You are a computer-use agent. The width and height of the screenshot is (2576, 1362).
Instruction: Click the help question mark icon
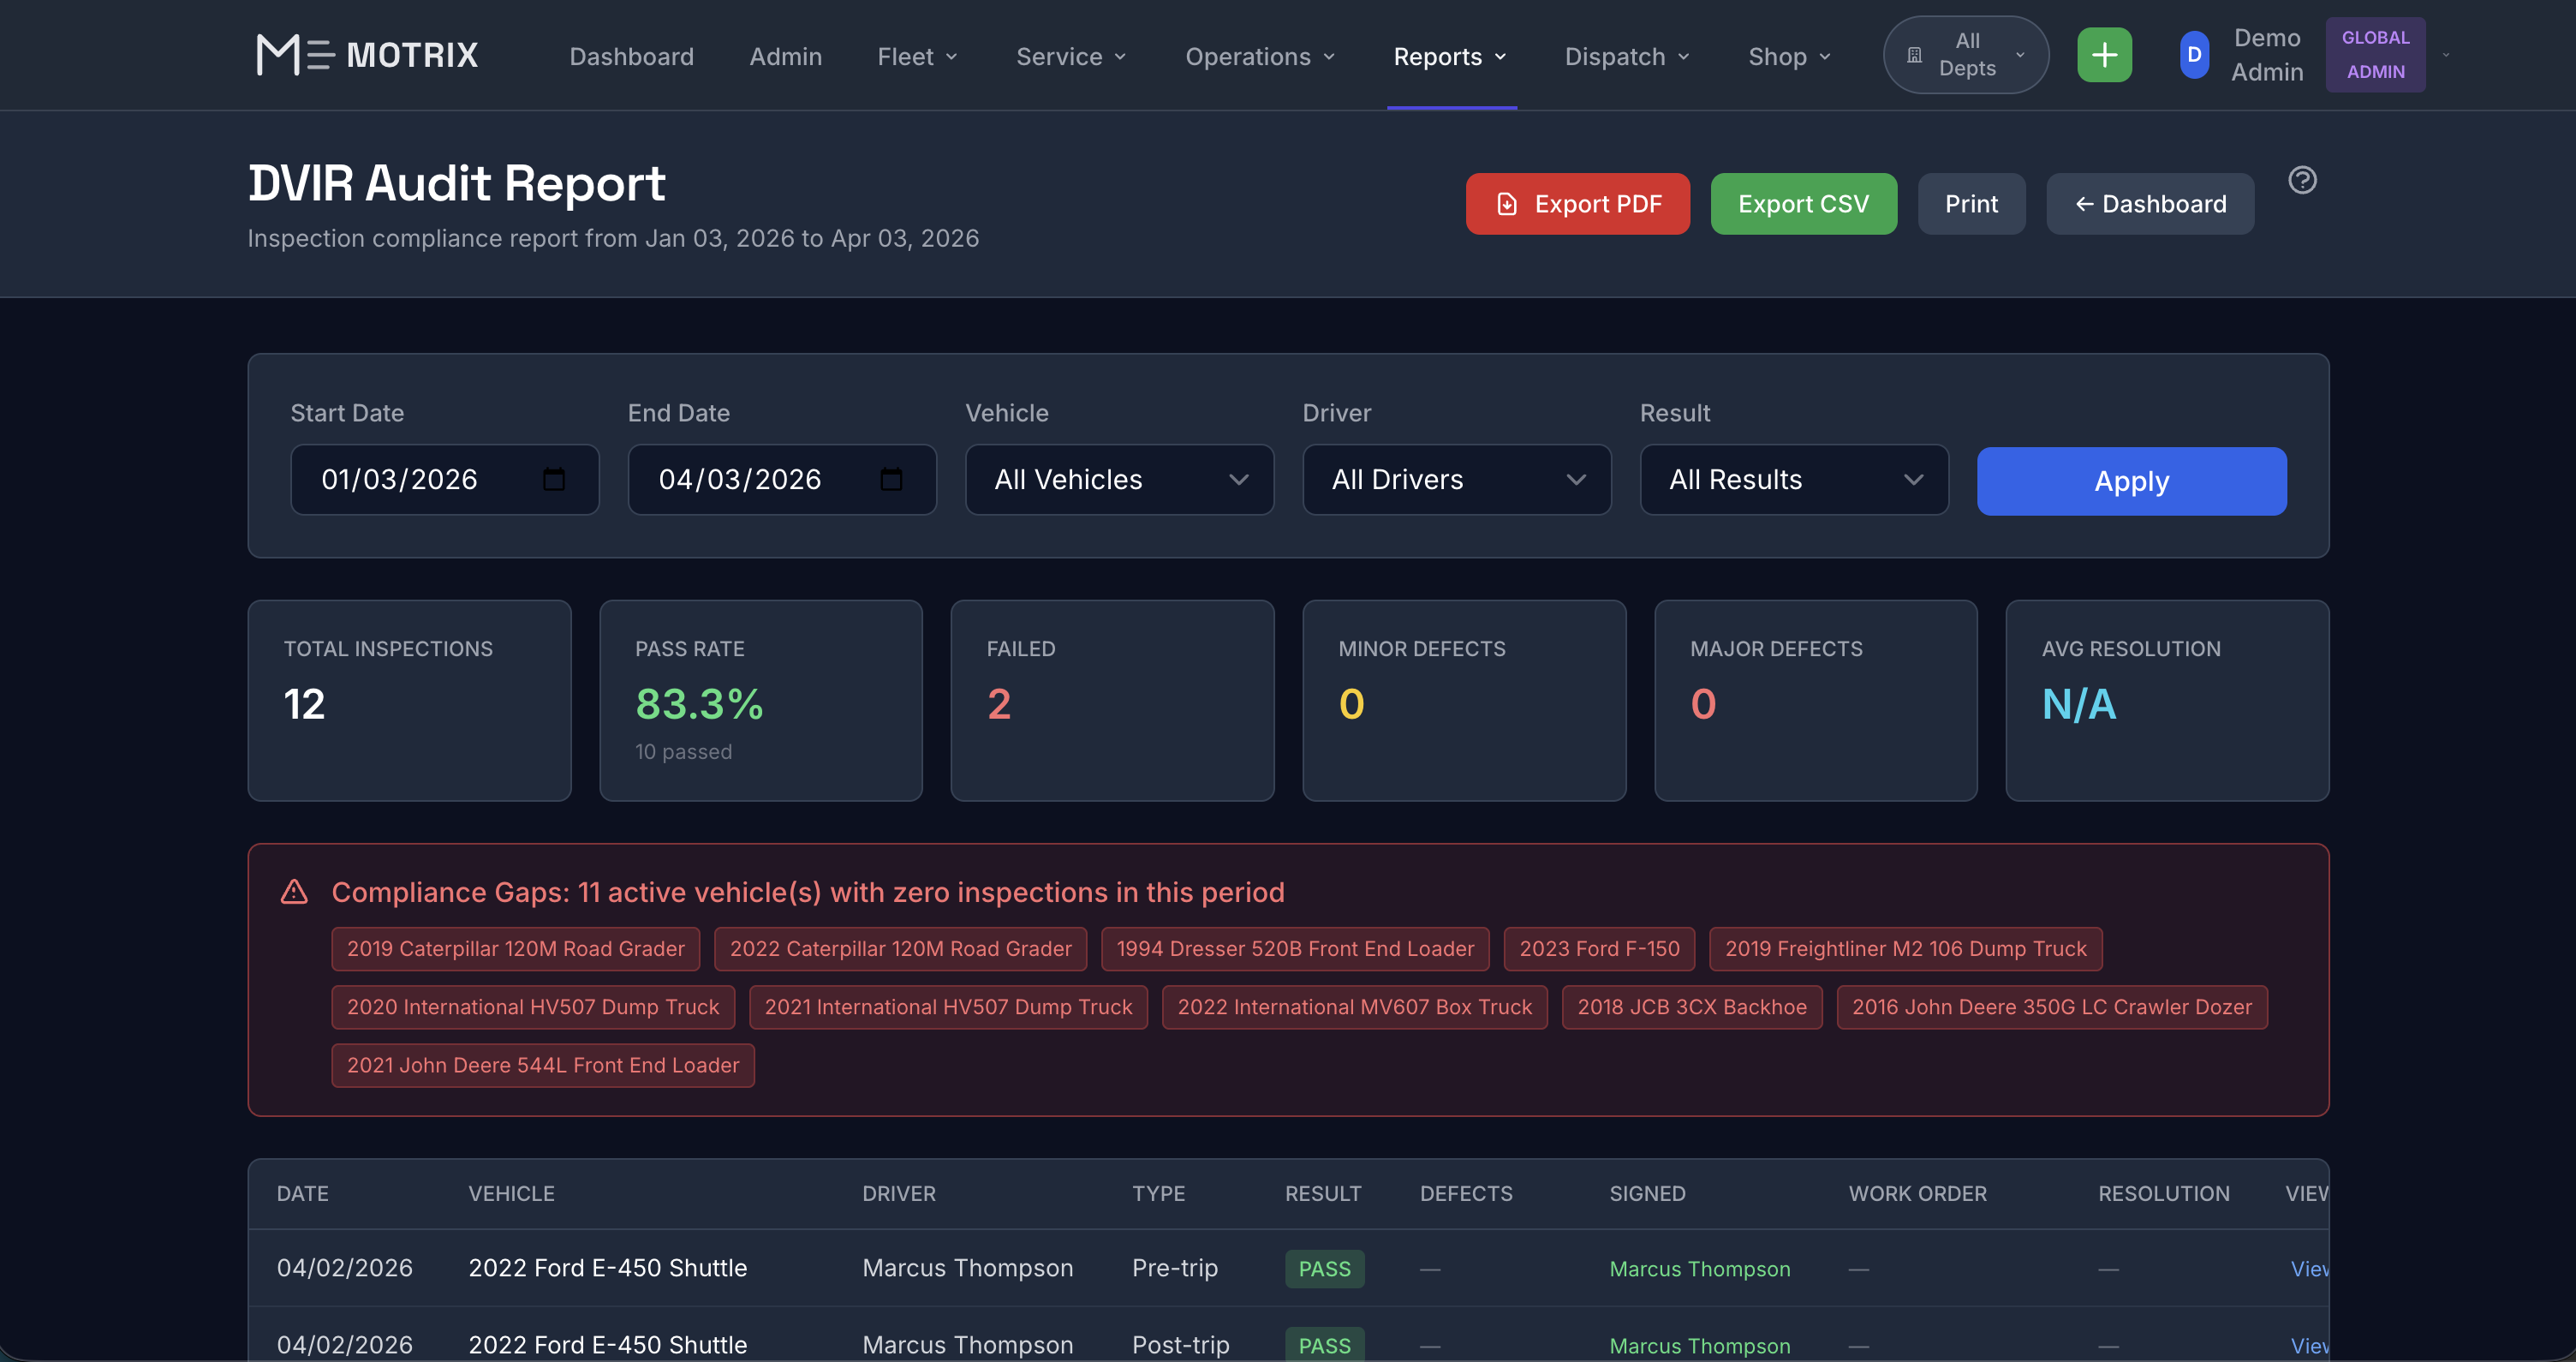pyautogui.click(x=2302, y=180)
